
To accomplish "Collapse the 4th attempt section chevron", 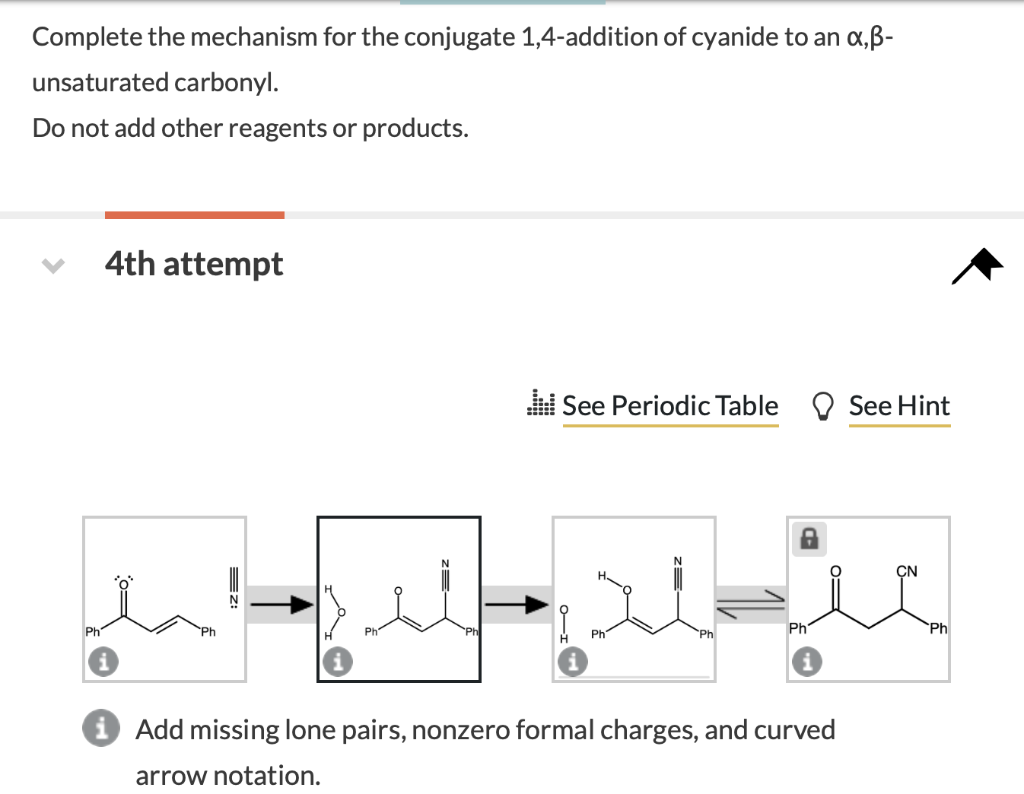I will tap(52, 264).
